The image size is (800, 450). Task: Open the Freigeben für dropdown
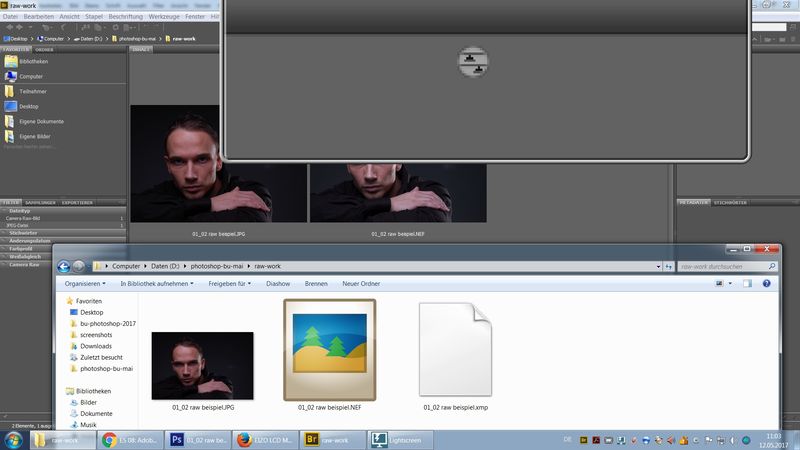[232, 284]
